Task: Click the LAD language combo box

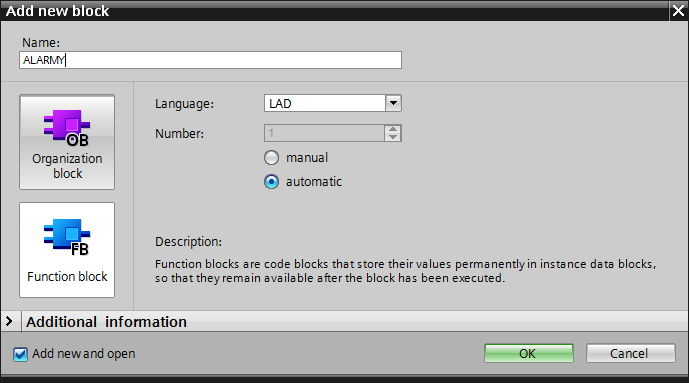Action: pos(333,103)
